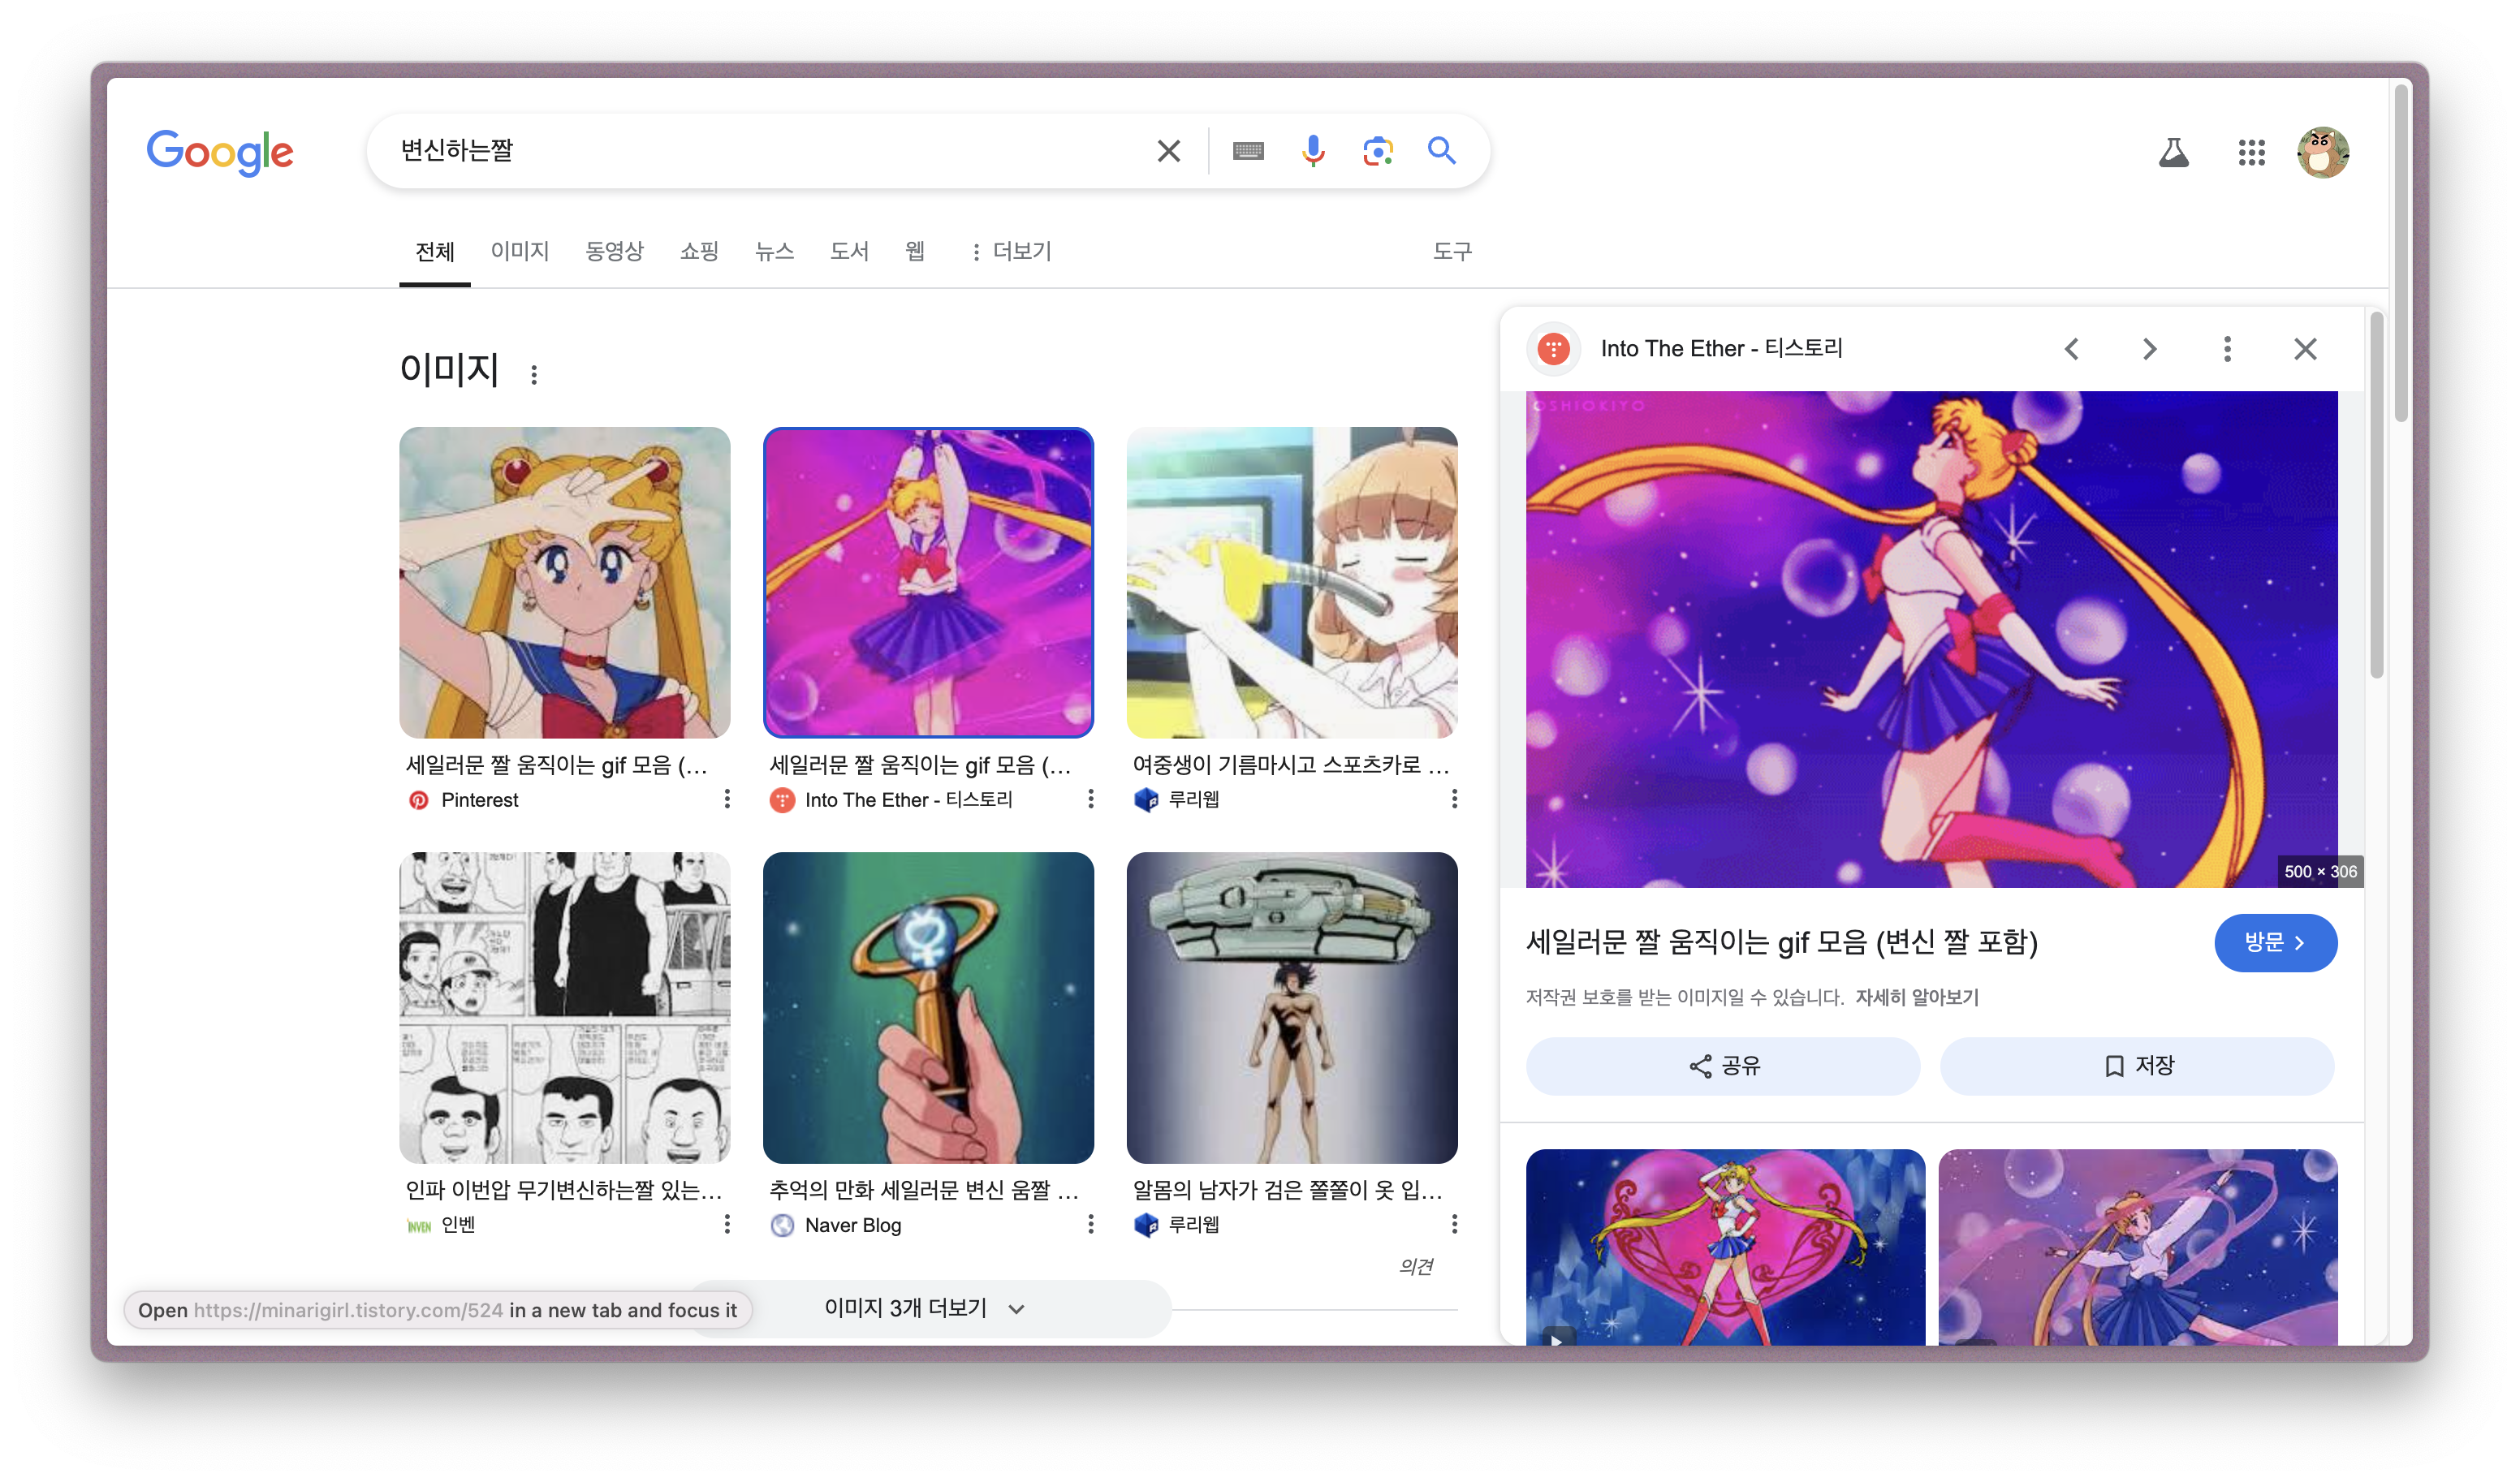Click the Naver Blog source label
This screenshot has width=2520, height=1482.
pyautogui.click(x=852, y=1225)
